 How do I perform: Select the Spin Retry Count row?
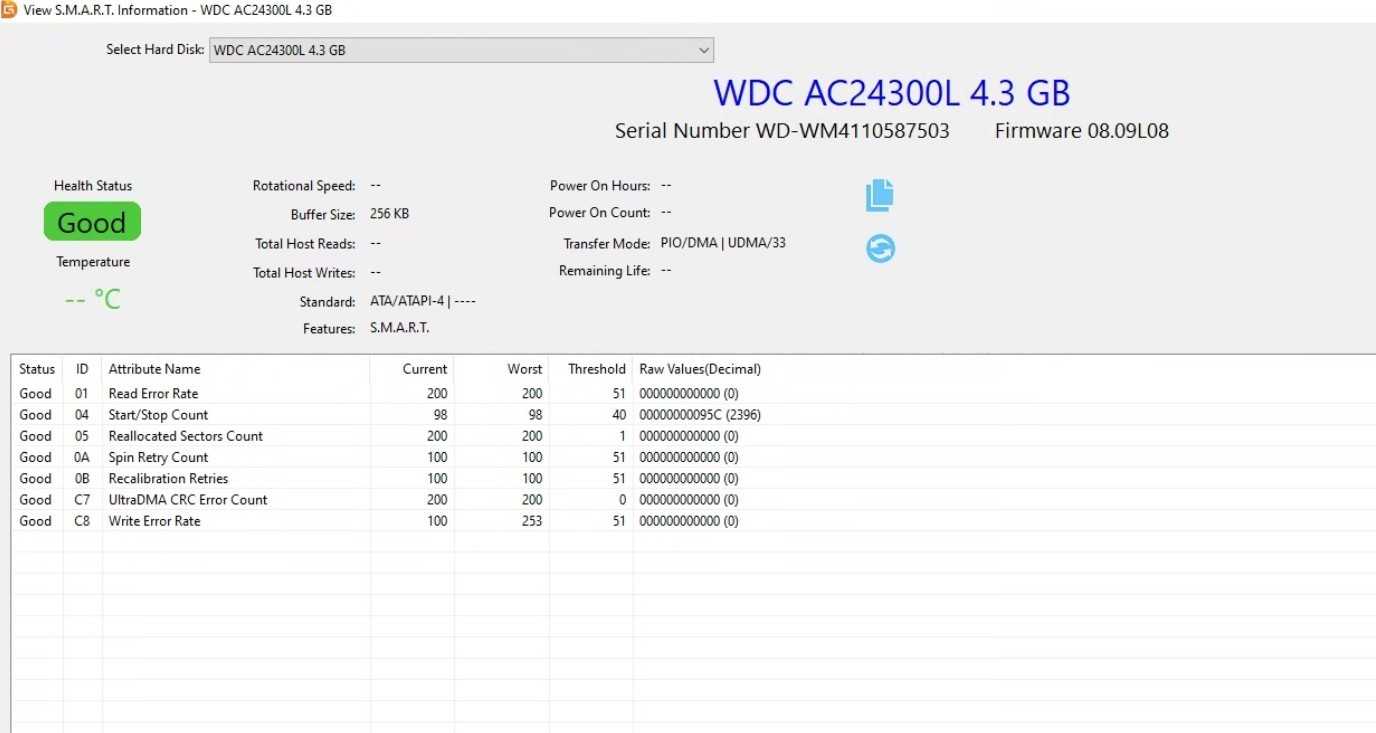tap(694, 457)
